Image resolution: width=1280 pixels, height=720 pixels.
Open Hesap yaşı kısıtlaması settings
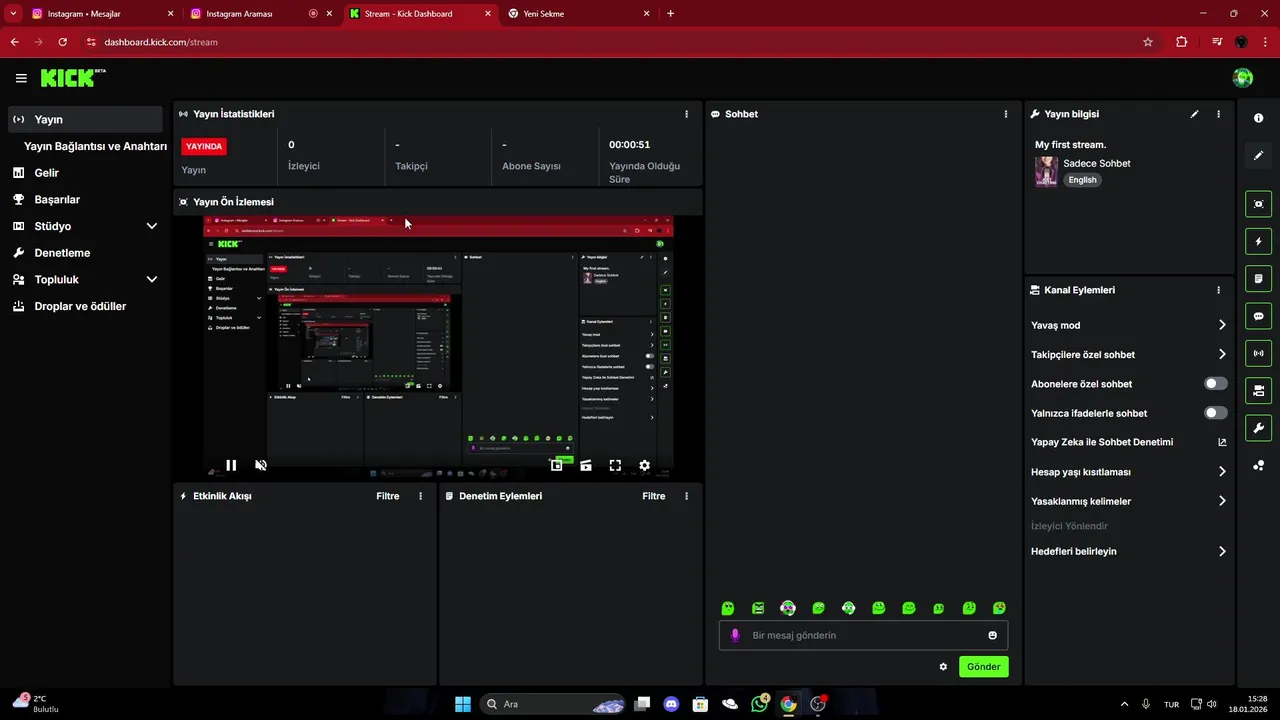pos(1128,472)
